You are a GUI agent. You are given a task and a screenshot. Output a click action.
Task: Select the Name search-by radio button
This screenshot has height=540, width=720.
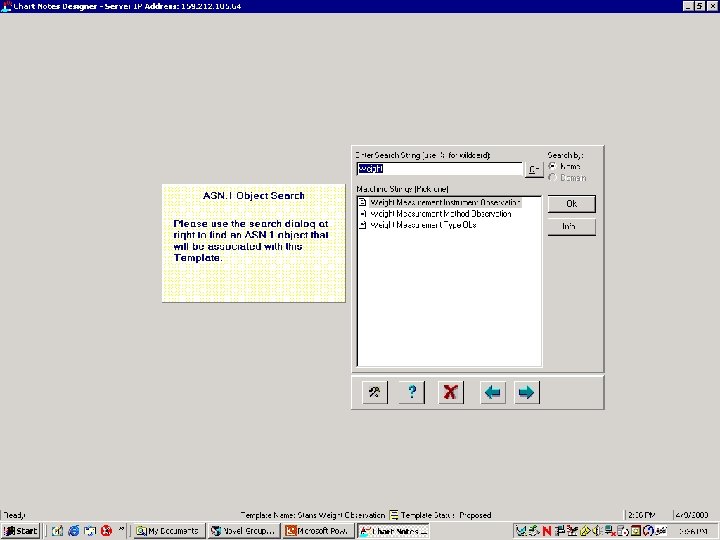(x=552, y=166)
